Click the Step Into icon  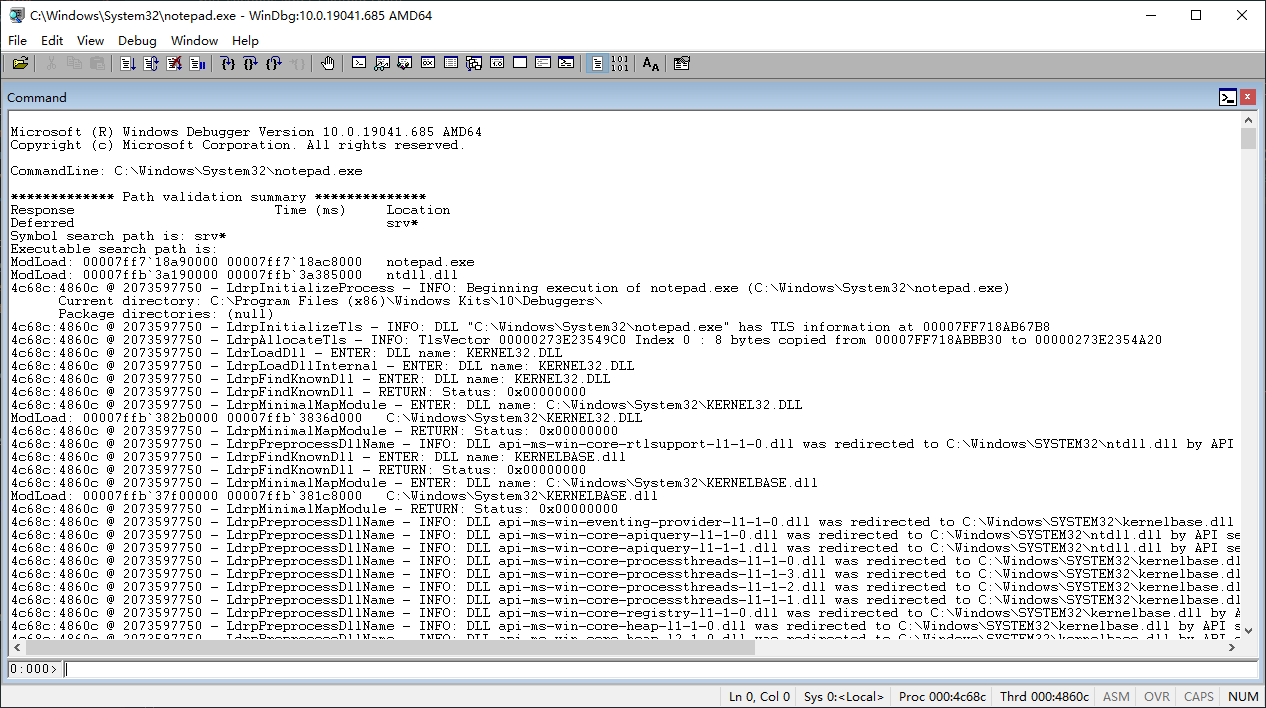(x=228, y=63)
